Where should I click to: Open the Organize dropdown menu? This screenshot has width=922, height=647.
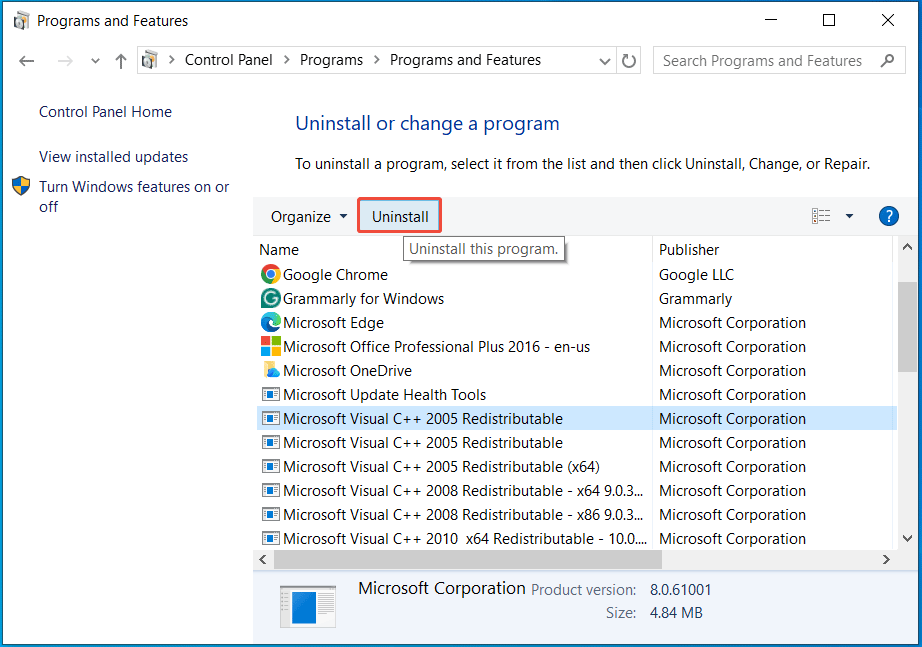pos(307,216)
